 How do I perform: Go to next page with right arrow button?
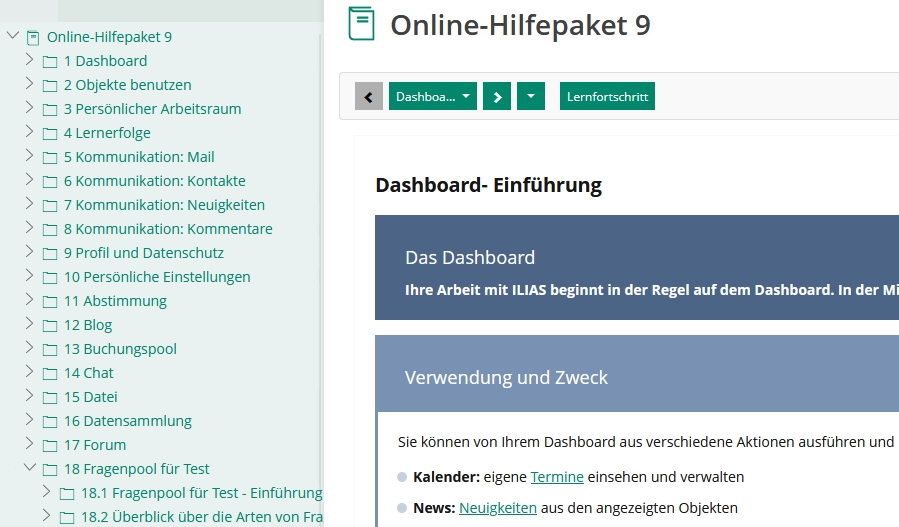click(x=497, y=97)
